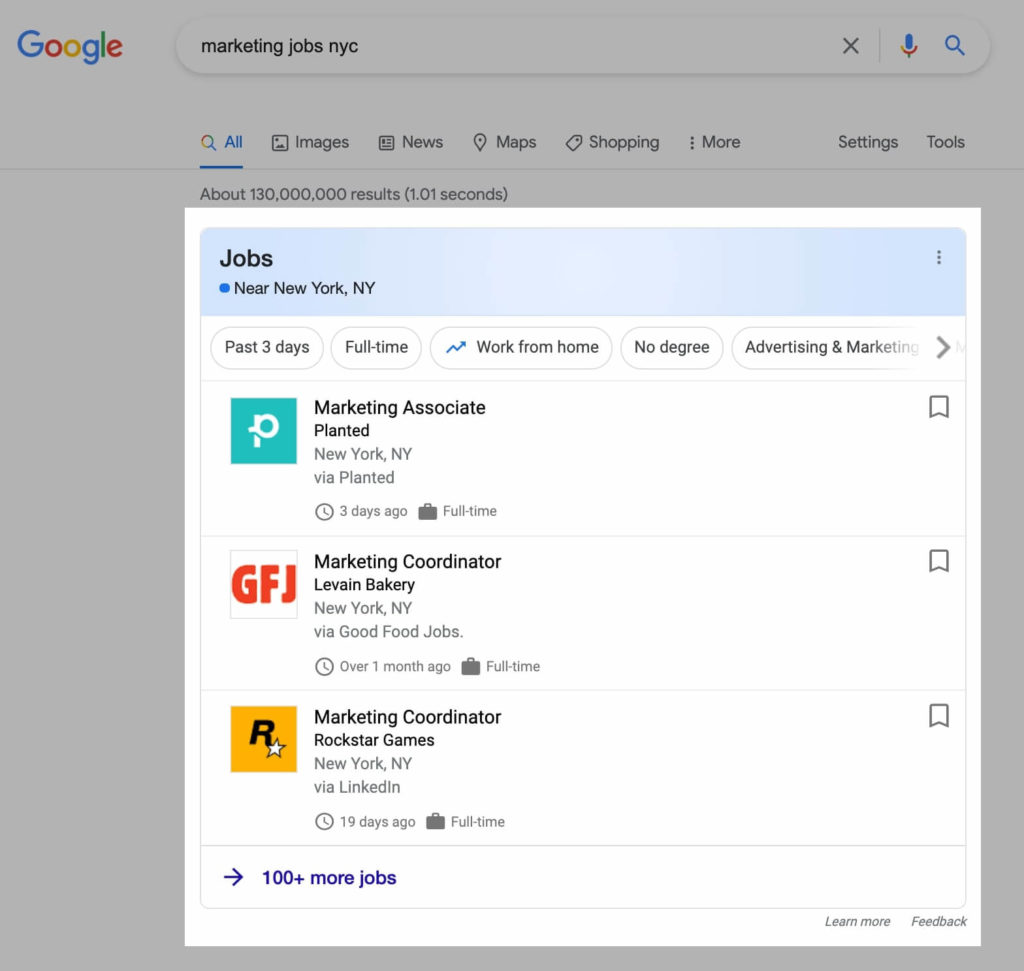Select the All results tab
The height and width of the screenshot is (971, 1024).
pyautogui.click(x=221, y=142)
